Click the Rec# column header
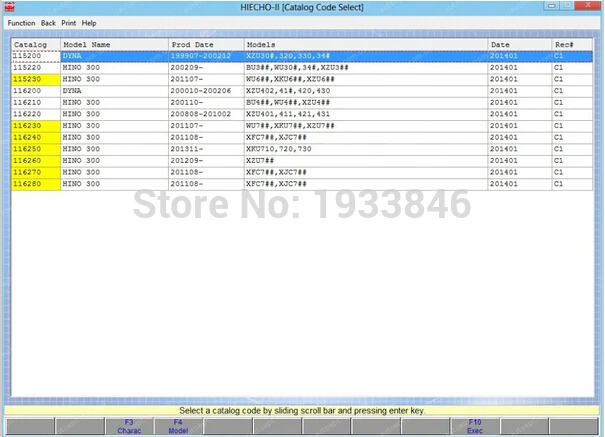This screenshot has width=605, height=437. (x=572, y=44)
